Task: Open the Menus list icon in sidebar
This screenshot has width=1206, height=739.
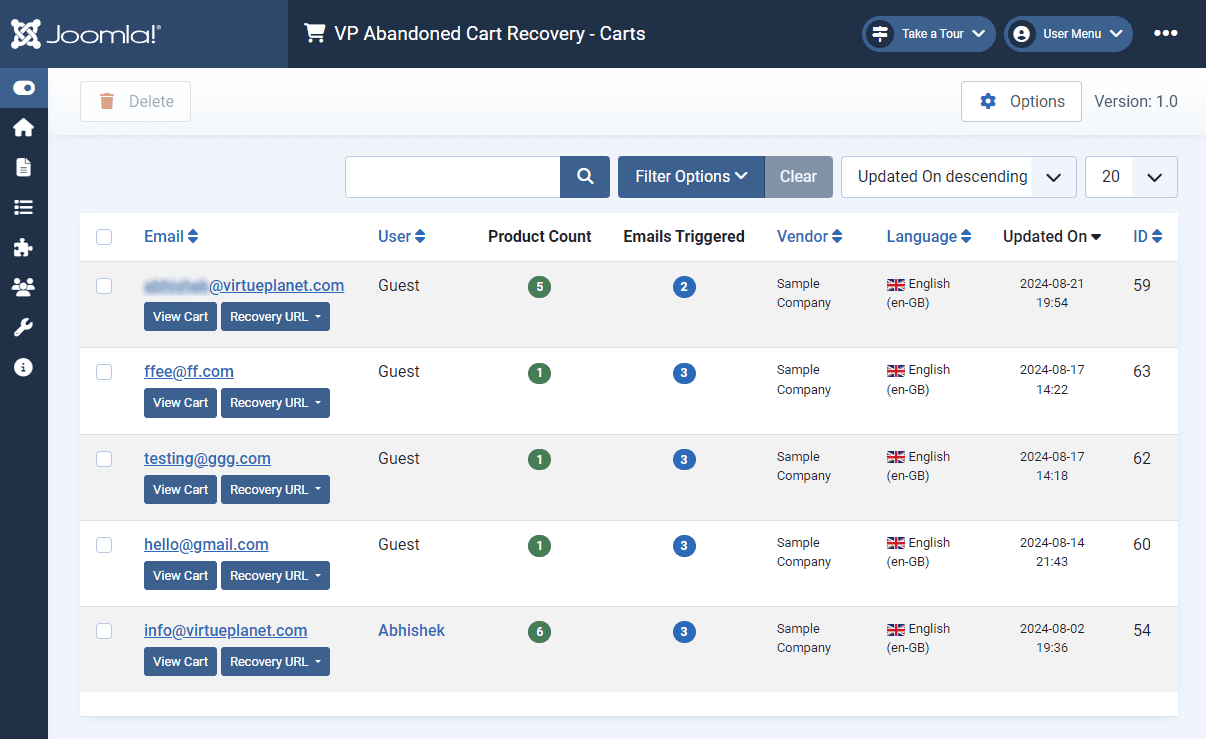Action: [24, 207]
